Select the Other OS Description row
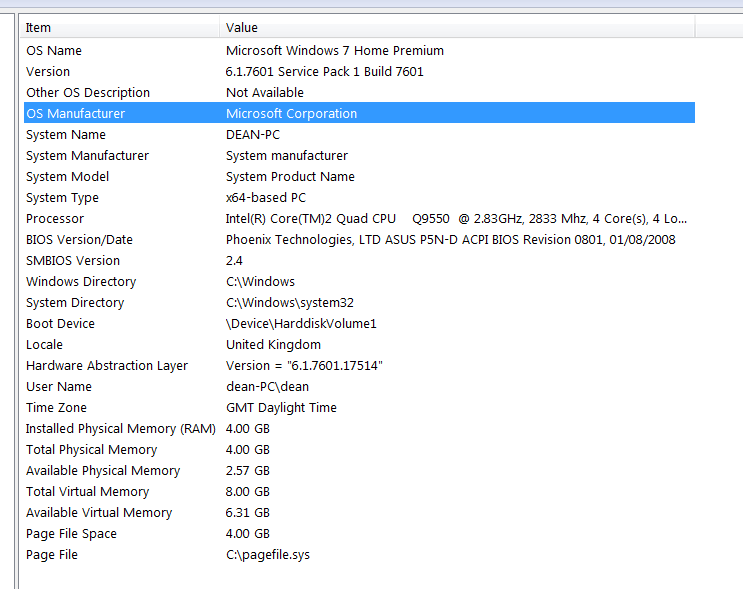 88,93
